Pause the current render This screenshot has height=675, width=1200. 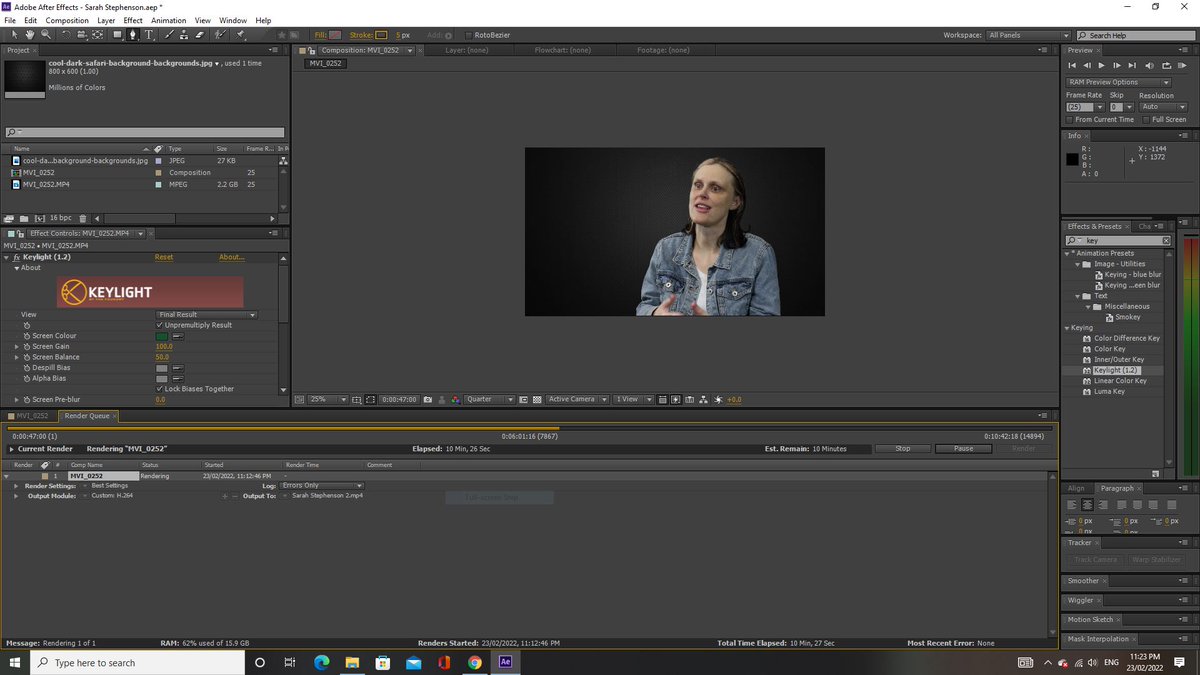click(963, 449)
